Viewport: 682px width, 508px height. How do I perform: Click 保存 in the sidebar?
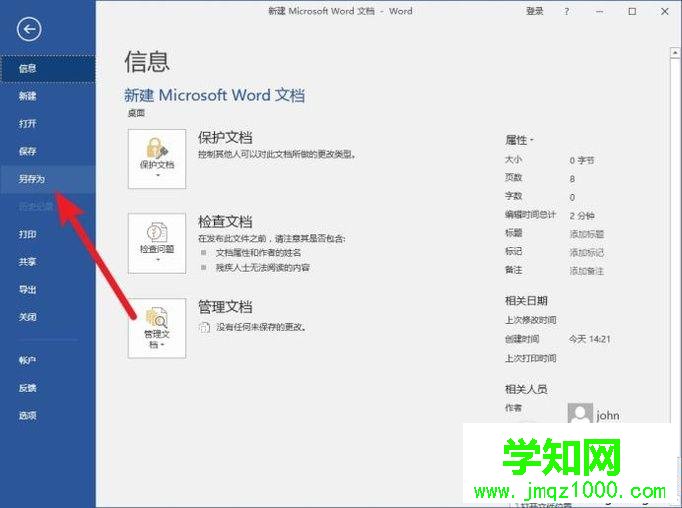point(47,151)
